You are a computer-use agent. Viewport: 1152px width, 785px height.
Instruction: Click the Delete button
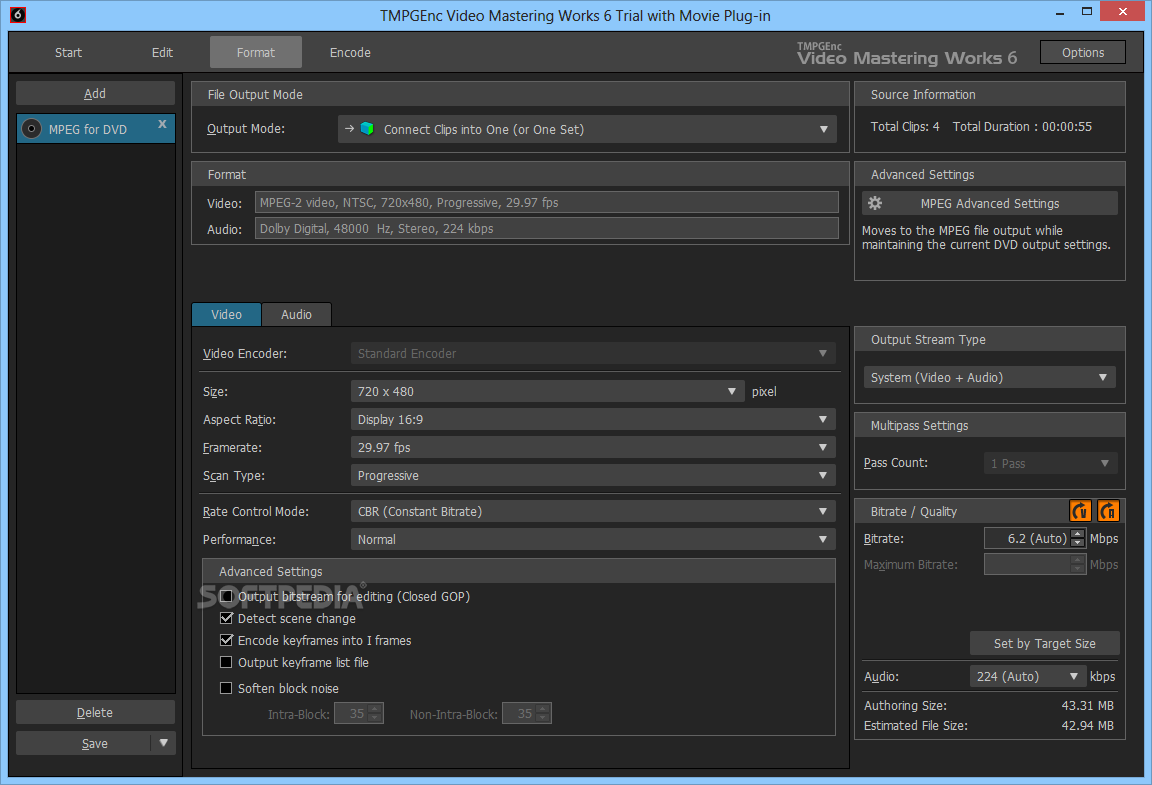click(x=95, y=712)
